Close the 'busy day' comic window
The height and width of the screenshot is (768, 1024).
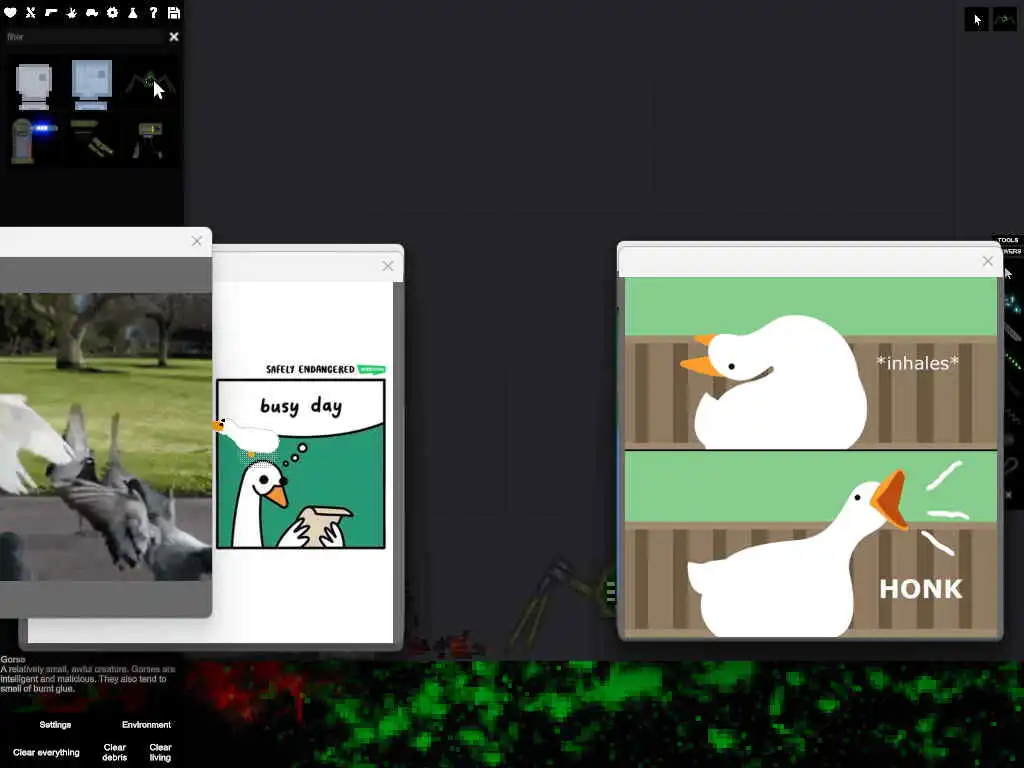[388, 266]
